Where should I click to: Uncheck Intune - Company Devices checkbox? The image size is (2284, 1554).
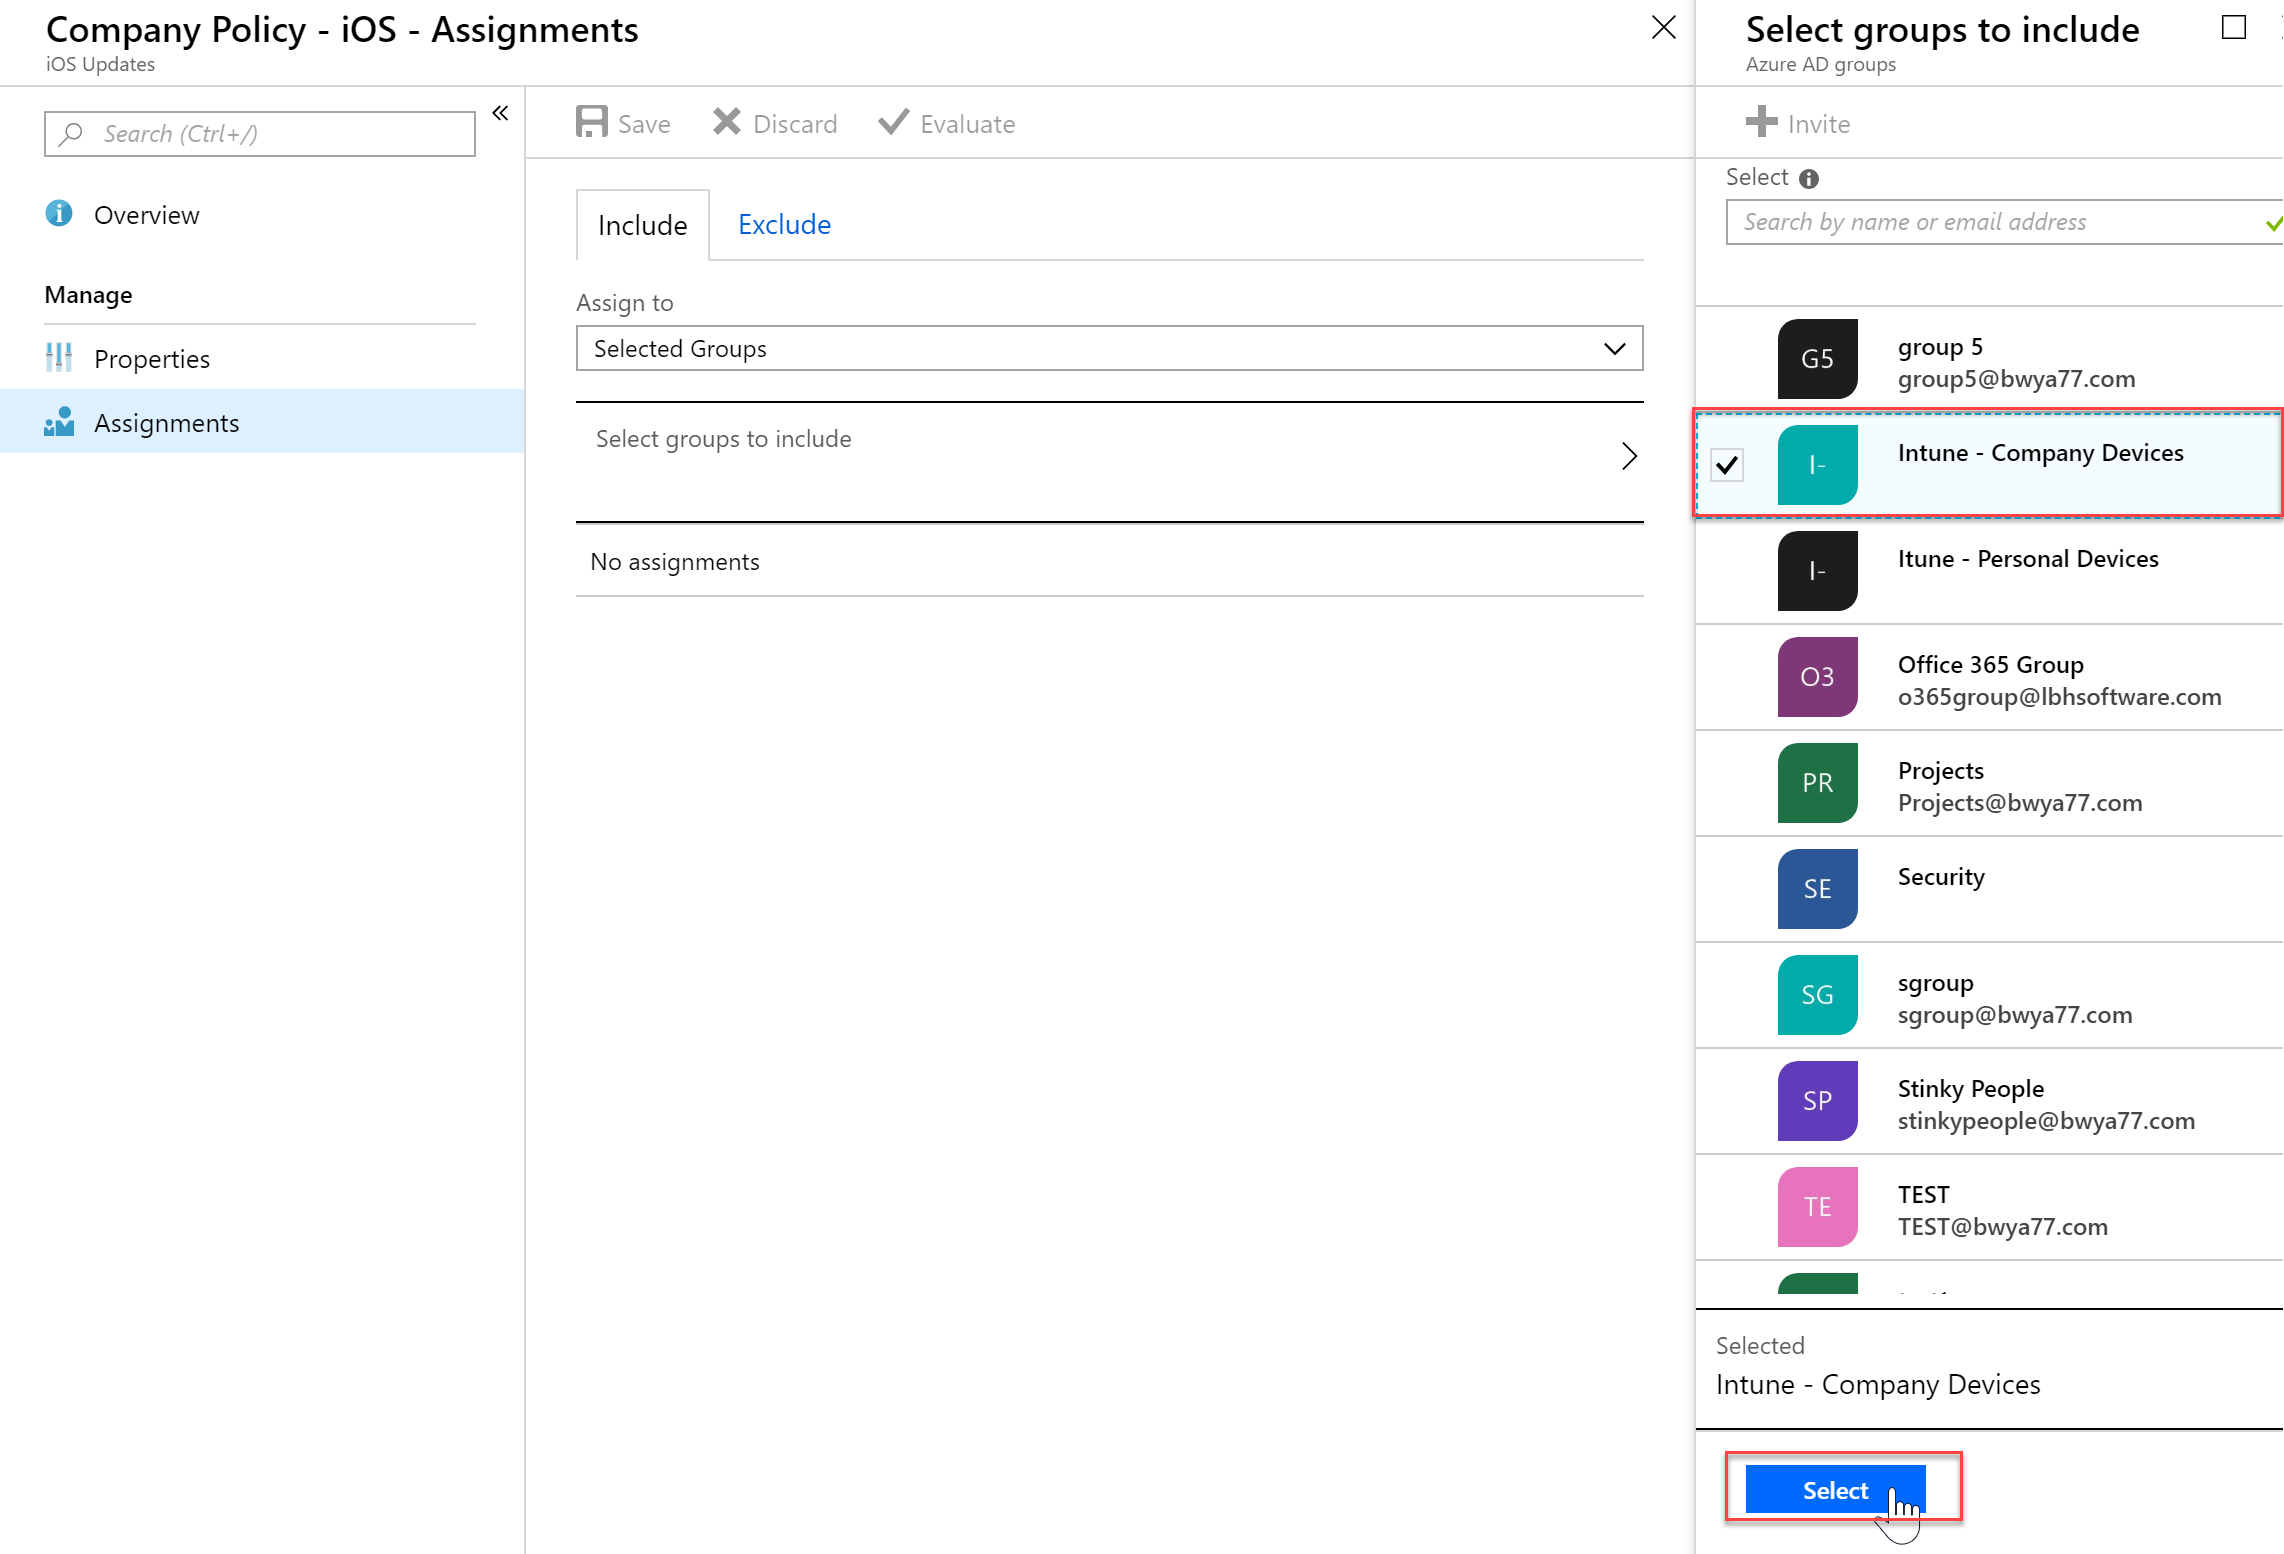1727,465
